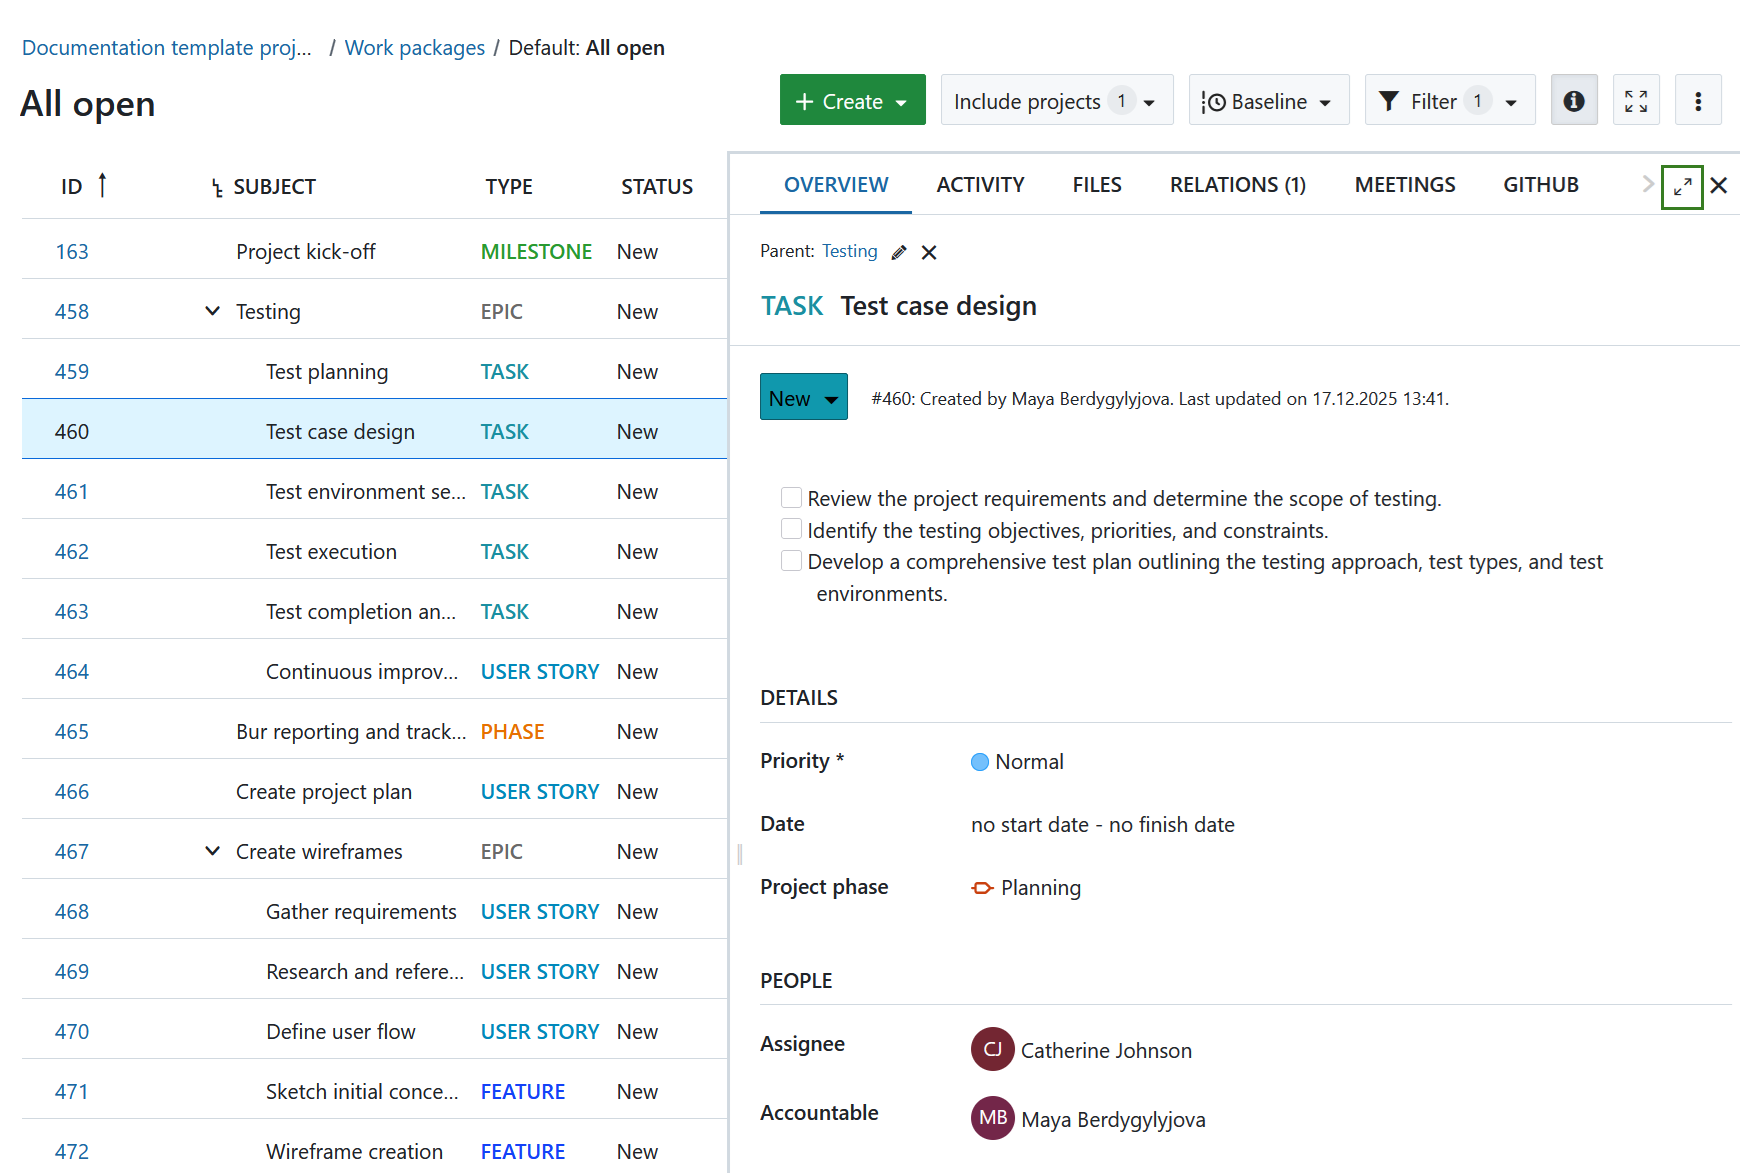
Task: Open work package in full view
Action: coord(1682,186)
